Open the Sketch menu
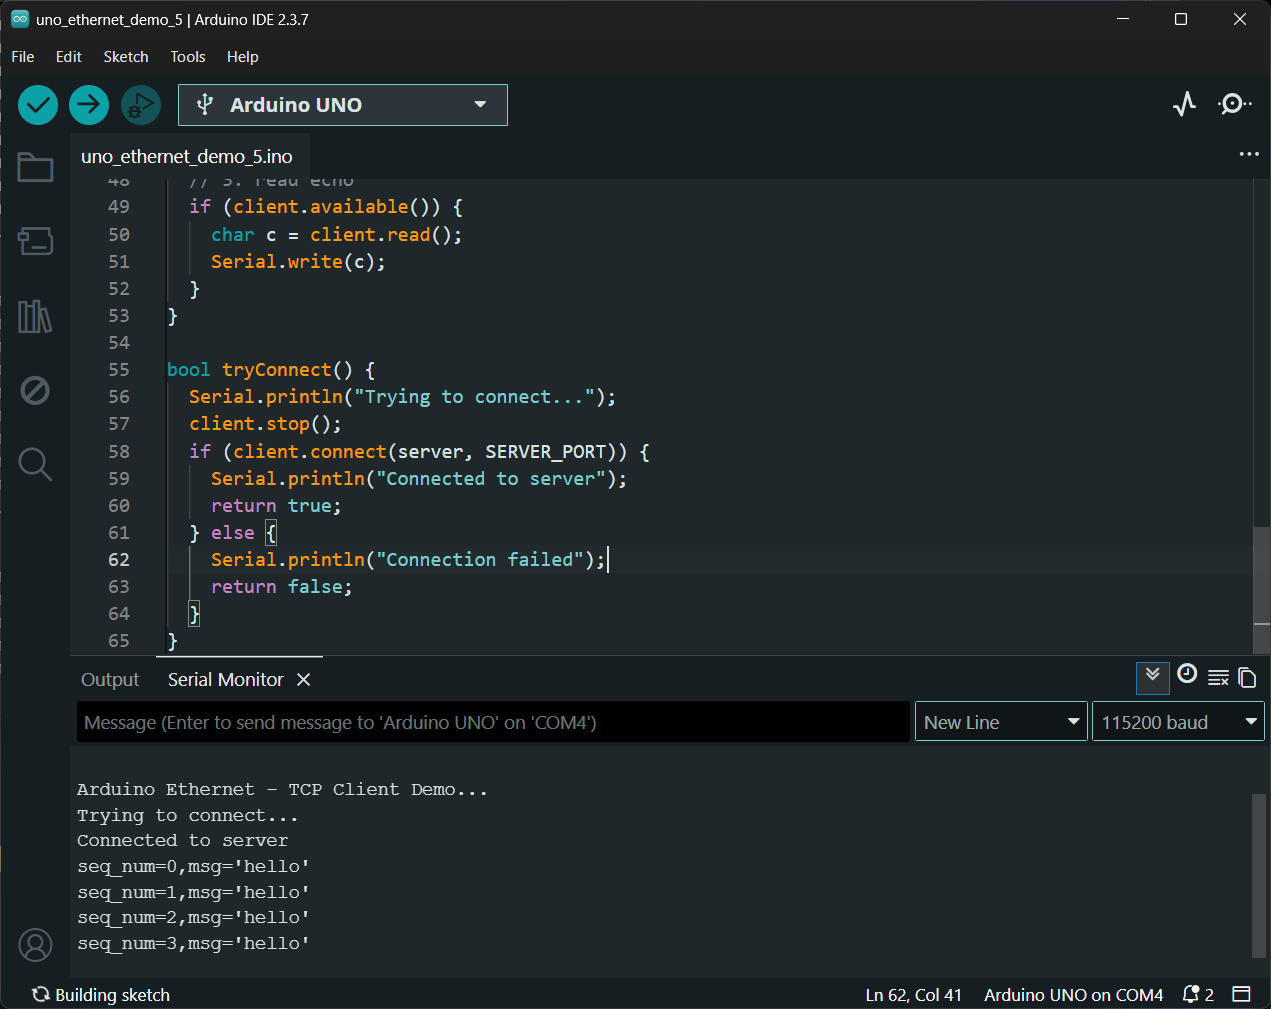Screen dimensions: 1271x1009 point(126,57)
